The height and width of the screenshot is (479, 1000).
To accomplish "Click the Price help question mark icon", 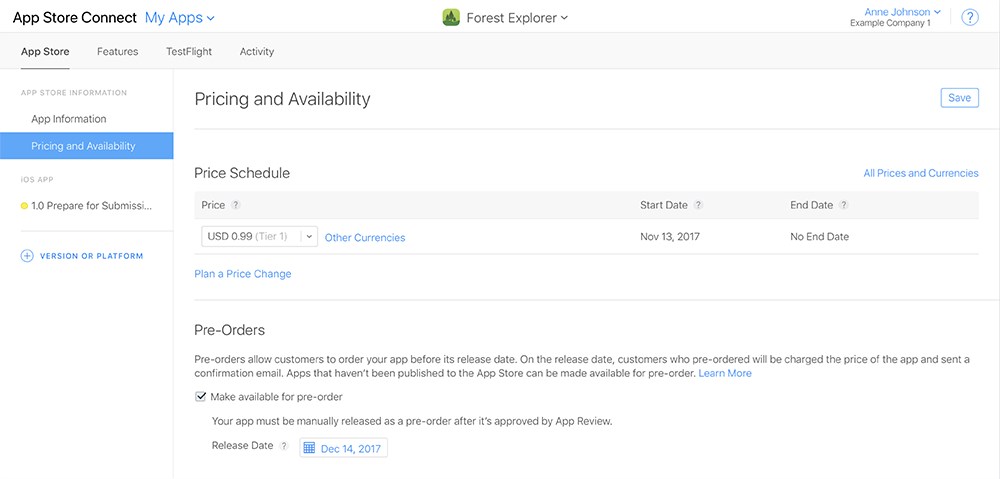I will pyautogui.click(x=235, y=205).
